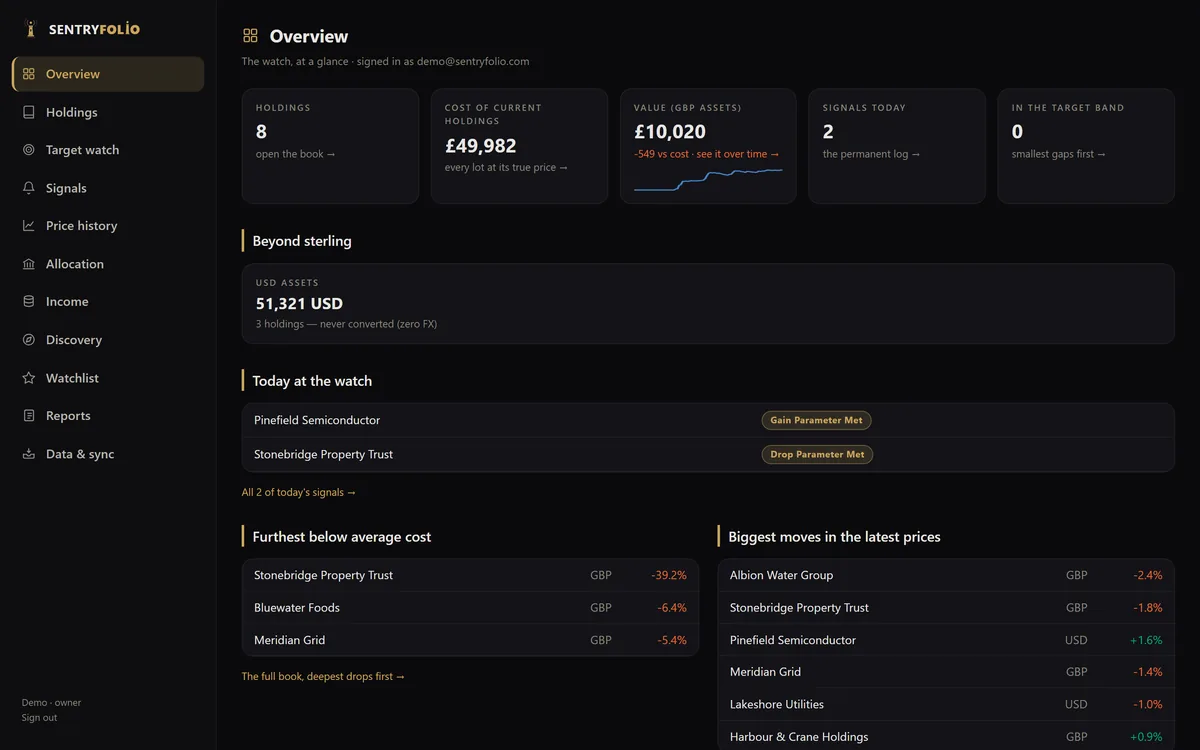Screen dimensions: 1200x750
Task: Select the active Overview menu item
Action: coord(108,74)
